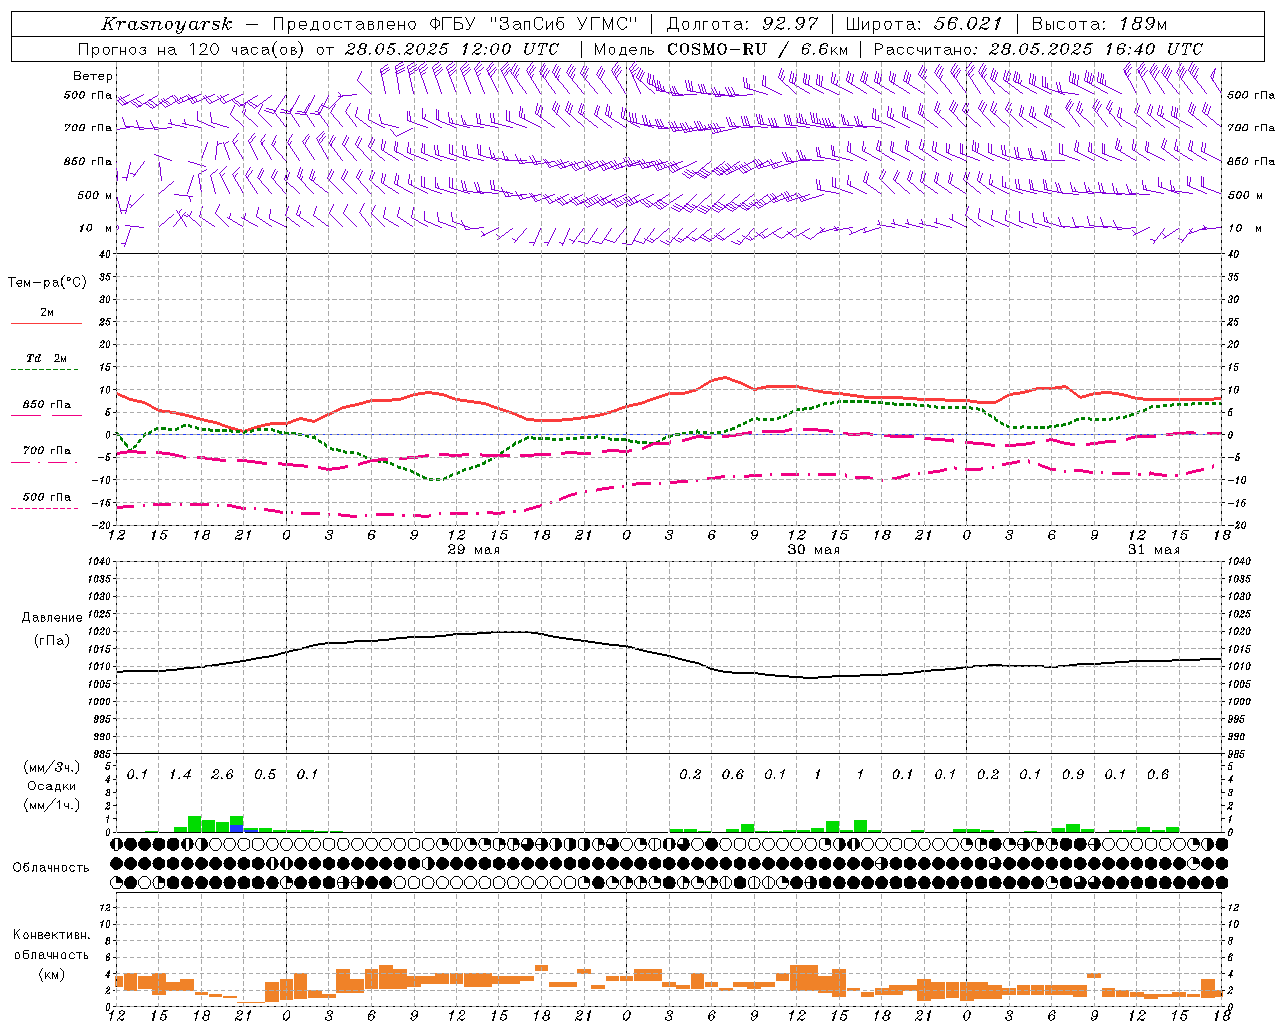The height and width of the screenshot is (1024, 1280).
Task: Select the (км) units label
Action: pyautogui.click(x=53, y=974)
